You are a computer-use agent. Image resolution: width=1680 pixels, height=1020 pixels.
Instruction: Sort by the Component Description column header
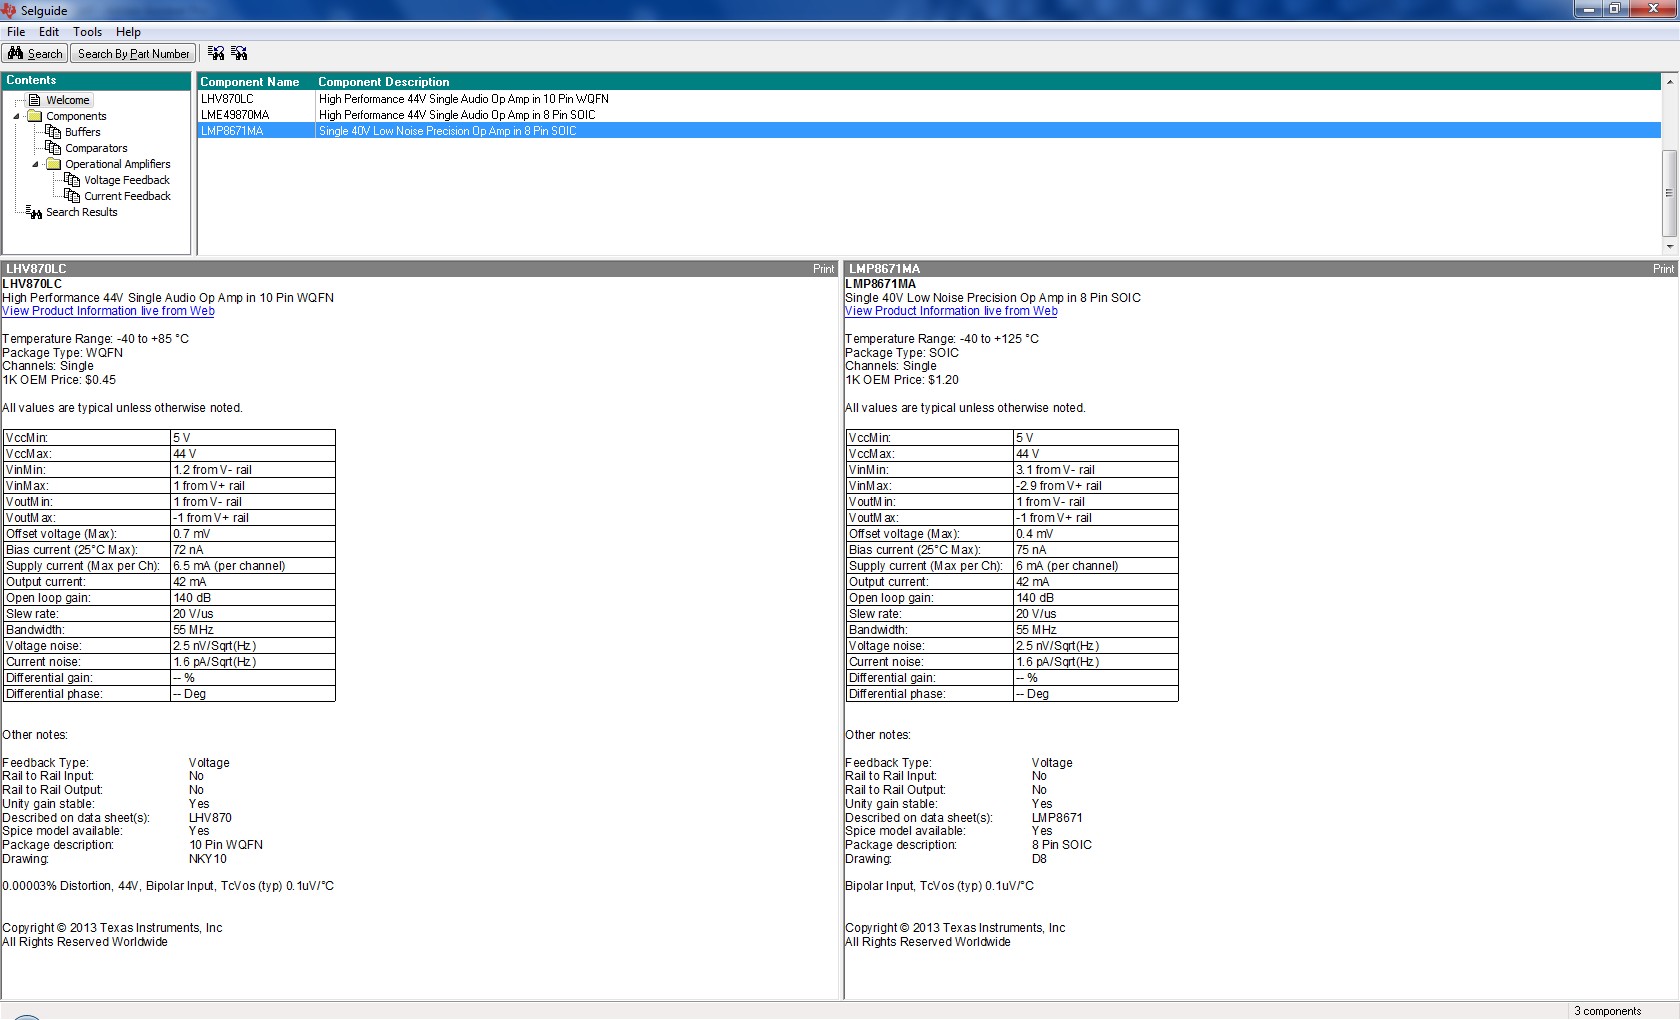(384, 82)
